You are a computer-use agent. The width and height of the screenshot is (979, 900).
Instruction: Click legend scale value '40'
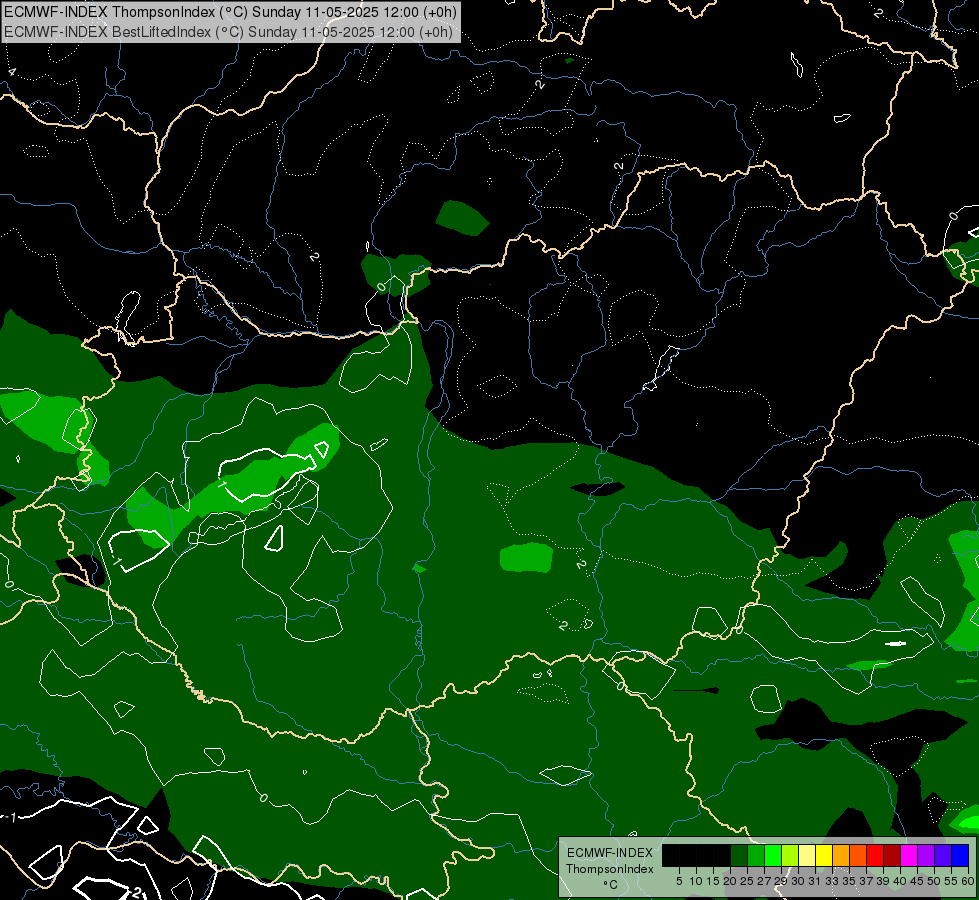(x=900, y=881)
